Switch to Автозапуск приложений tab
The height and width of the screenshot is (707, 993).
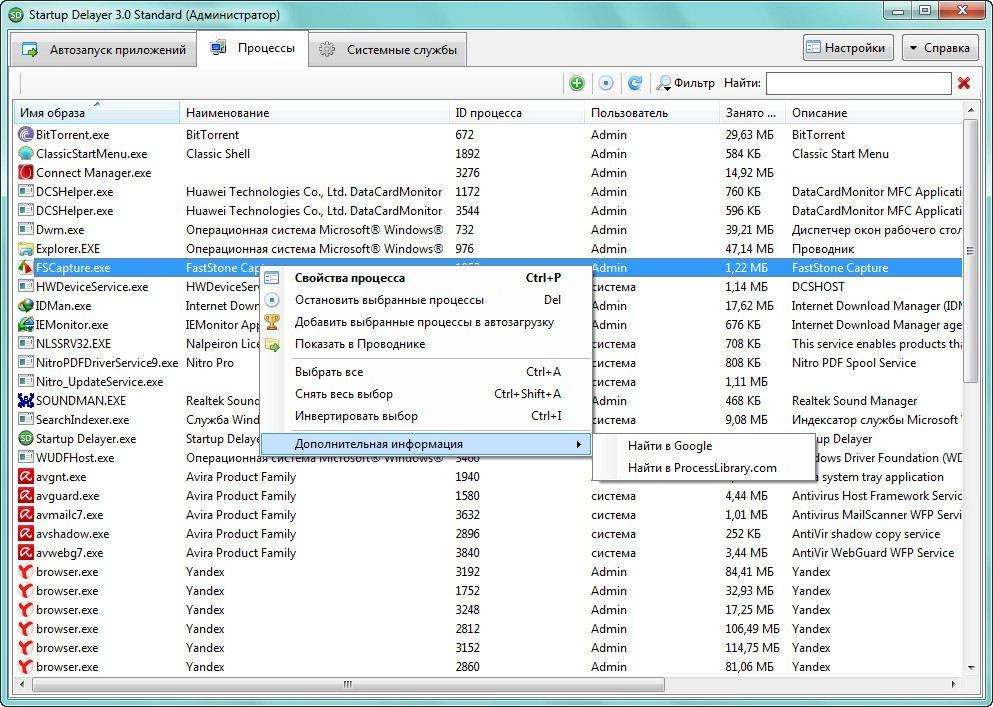104,49
